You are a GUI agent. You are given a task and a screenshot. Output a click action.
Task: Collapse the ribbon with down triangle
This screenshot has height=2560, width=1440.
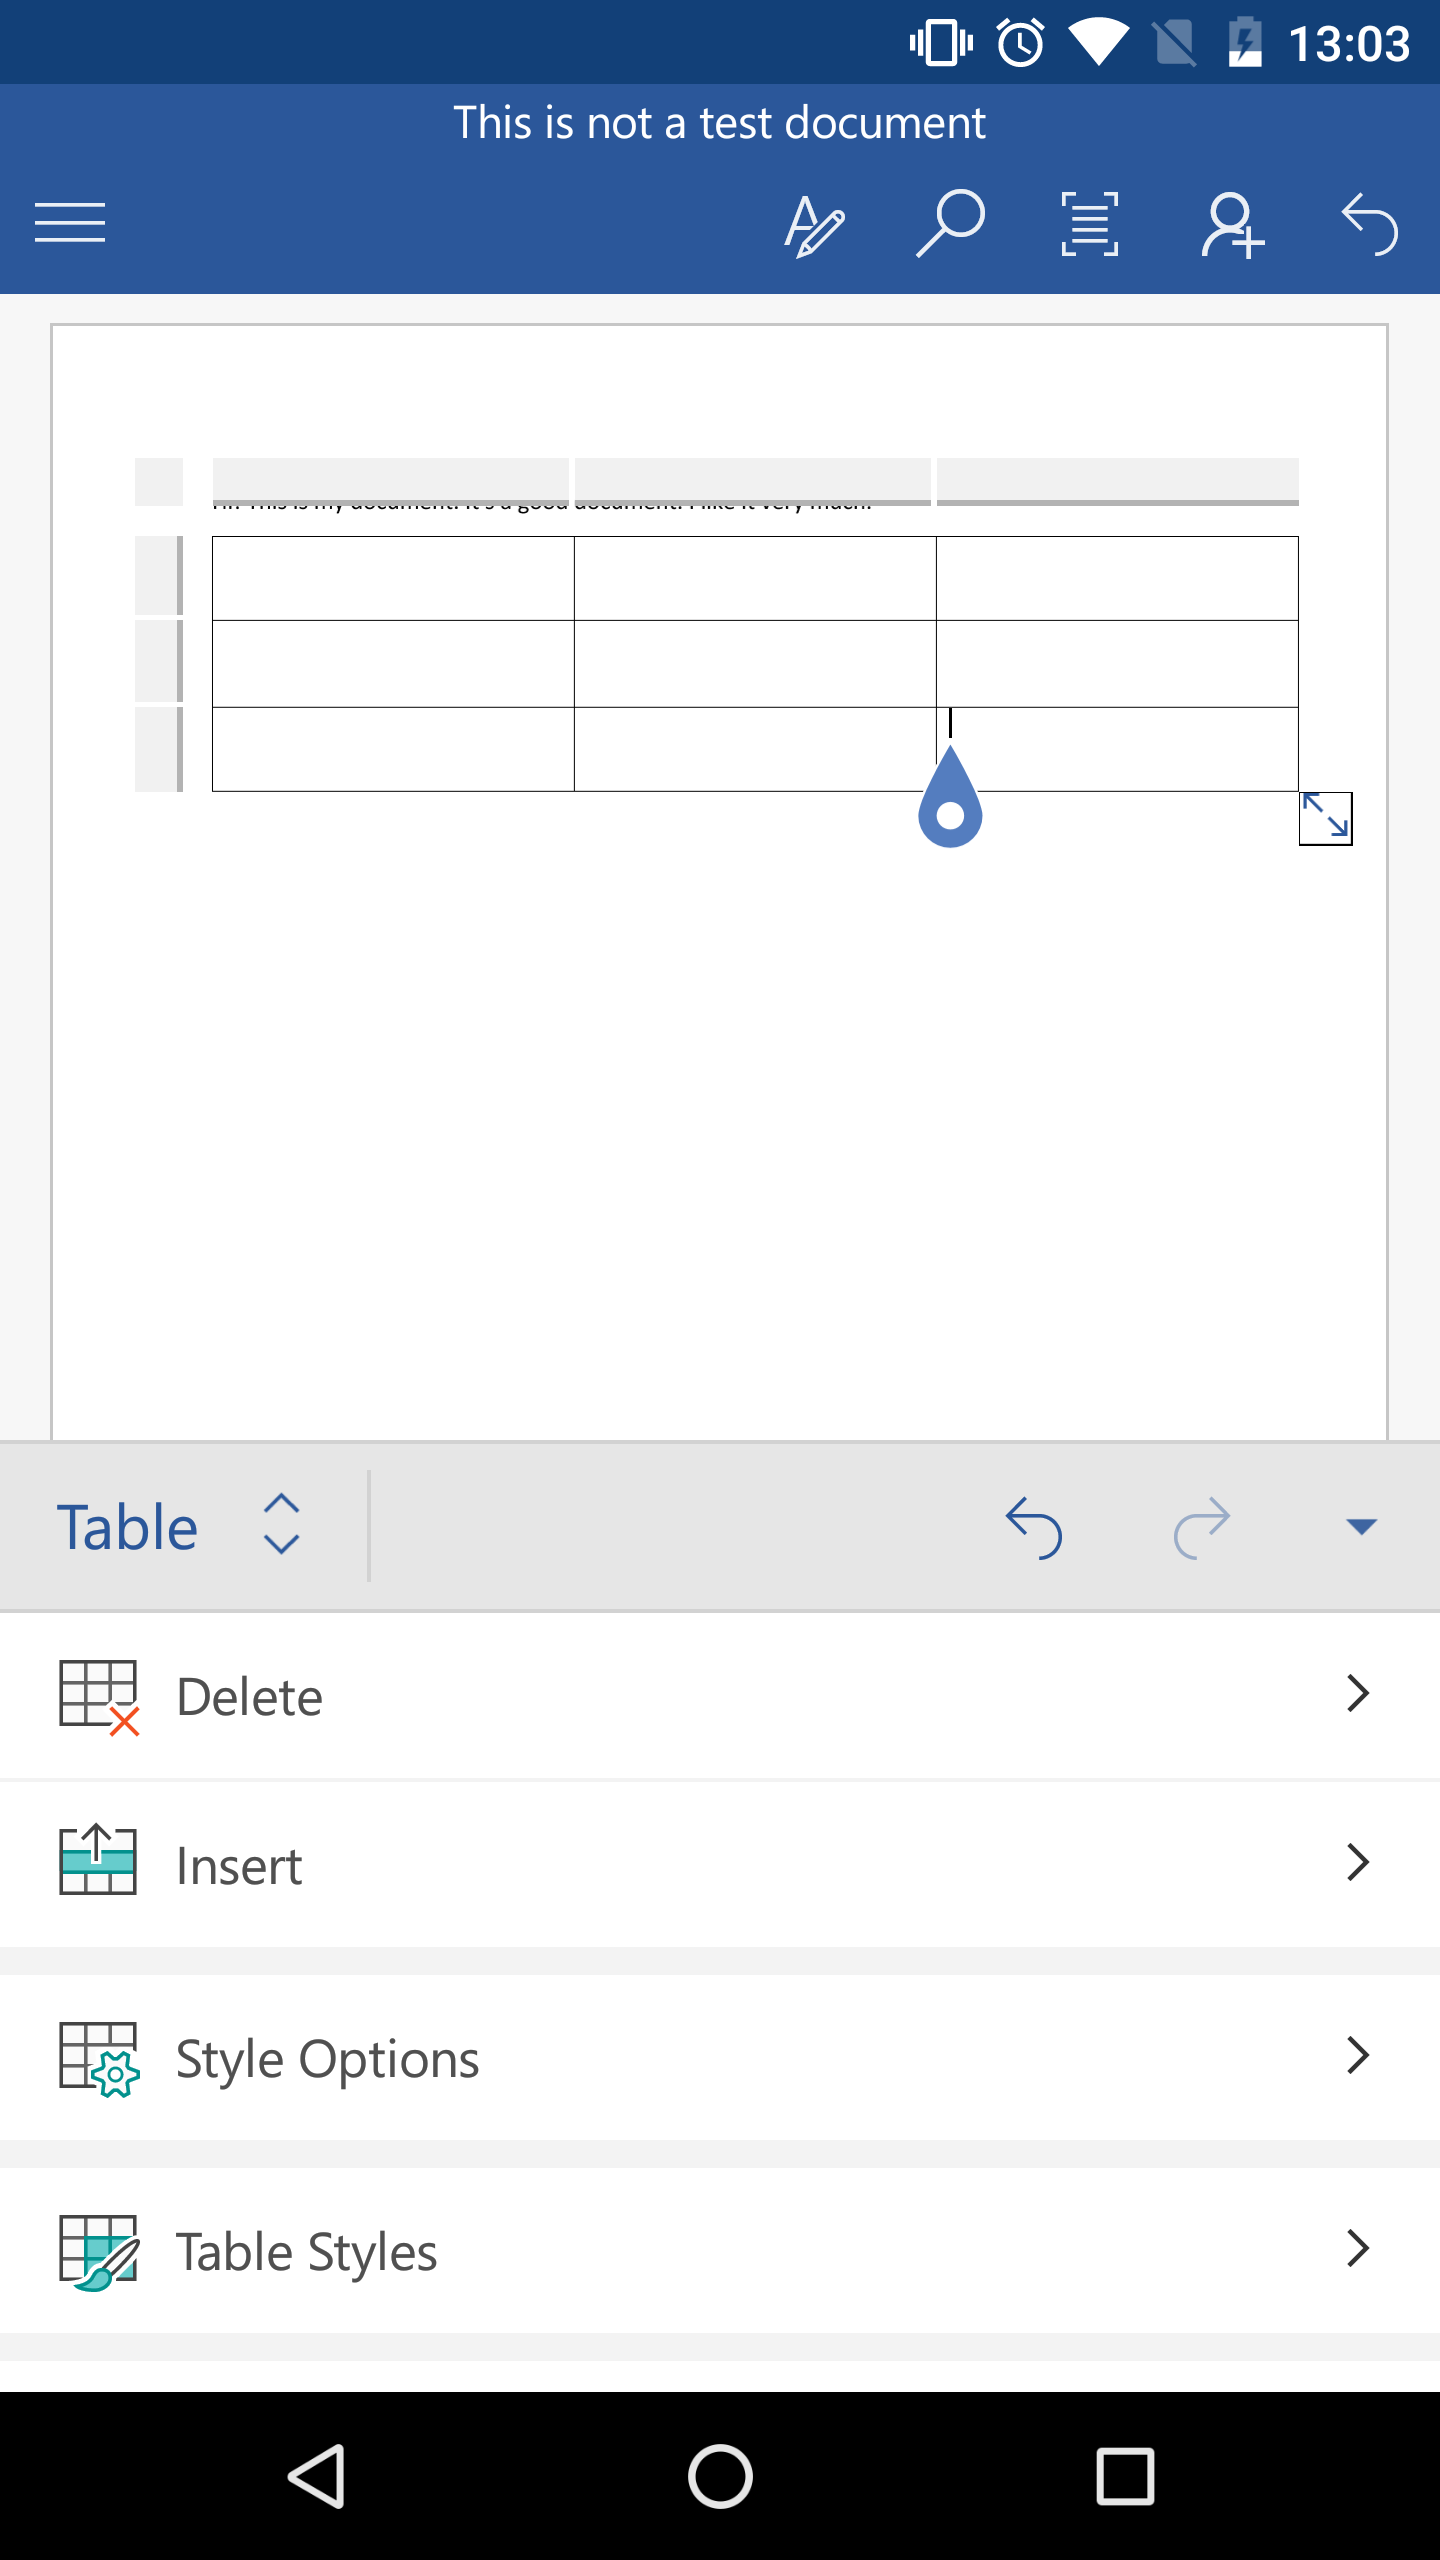(1362, 1526)
